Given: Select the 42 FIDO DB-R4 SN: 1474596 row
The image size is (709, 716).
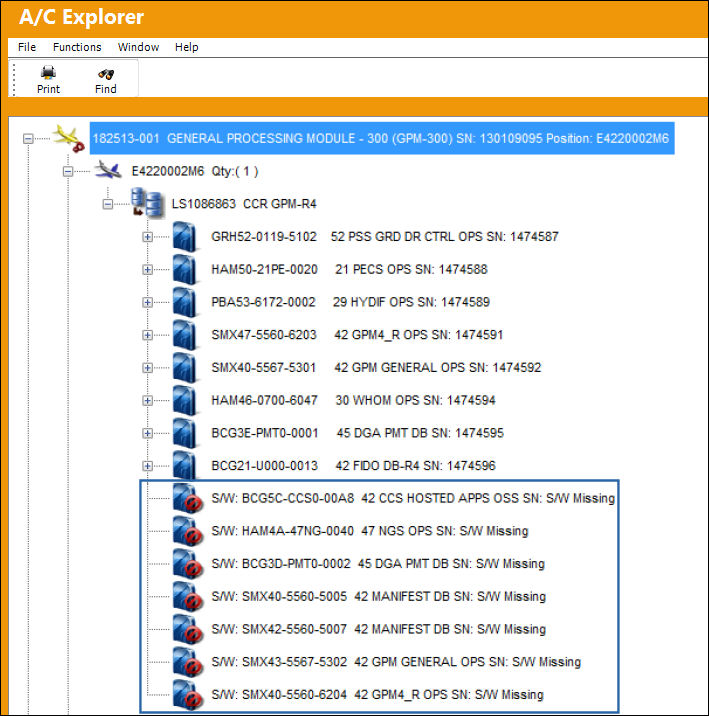Looking at the screenshot, I should click(x=353, y=466).
